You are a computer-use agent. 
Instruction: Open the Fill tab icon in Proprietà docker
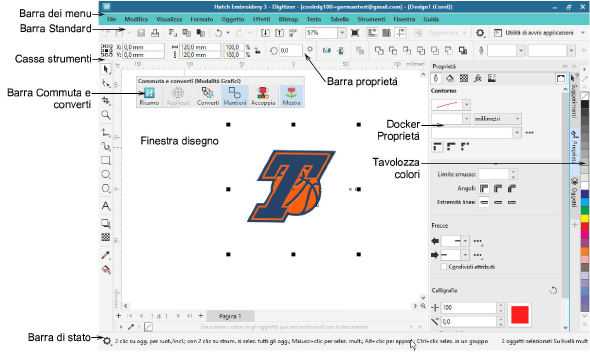click(x=450, y=78)
